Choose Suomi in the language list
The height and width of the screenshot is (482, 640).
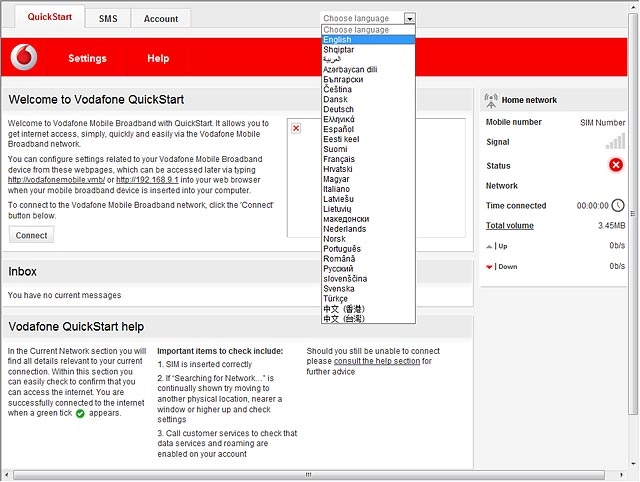pyautogui.click(x=368, y=149)
